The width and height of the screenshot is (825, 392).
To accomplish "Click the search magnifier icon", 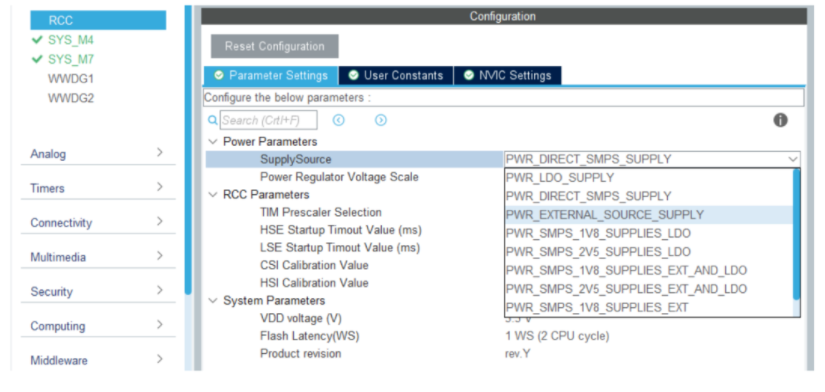I will [x=213, y=120].
